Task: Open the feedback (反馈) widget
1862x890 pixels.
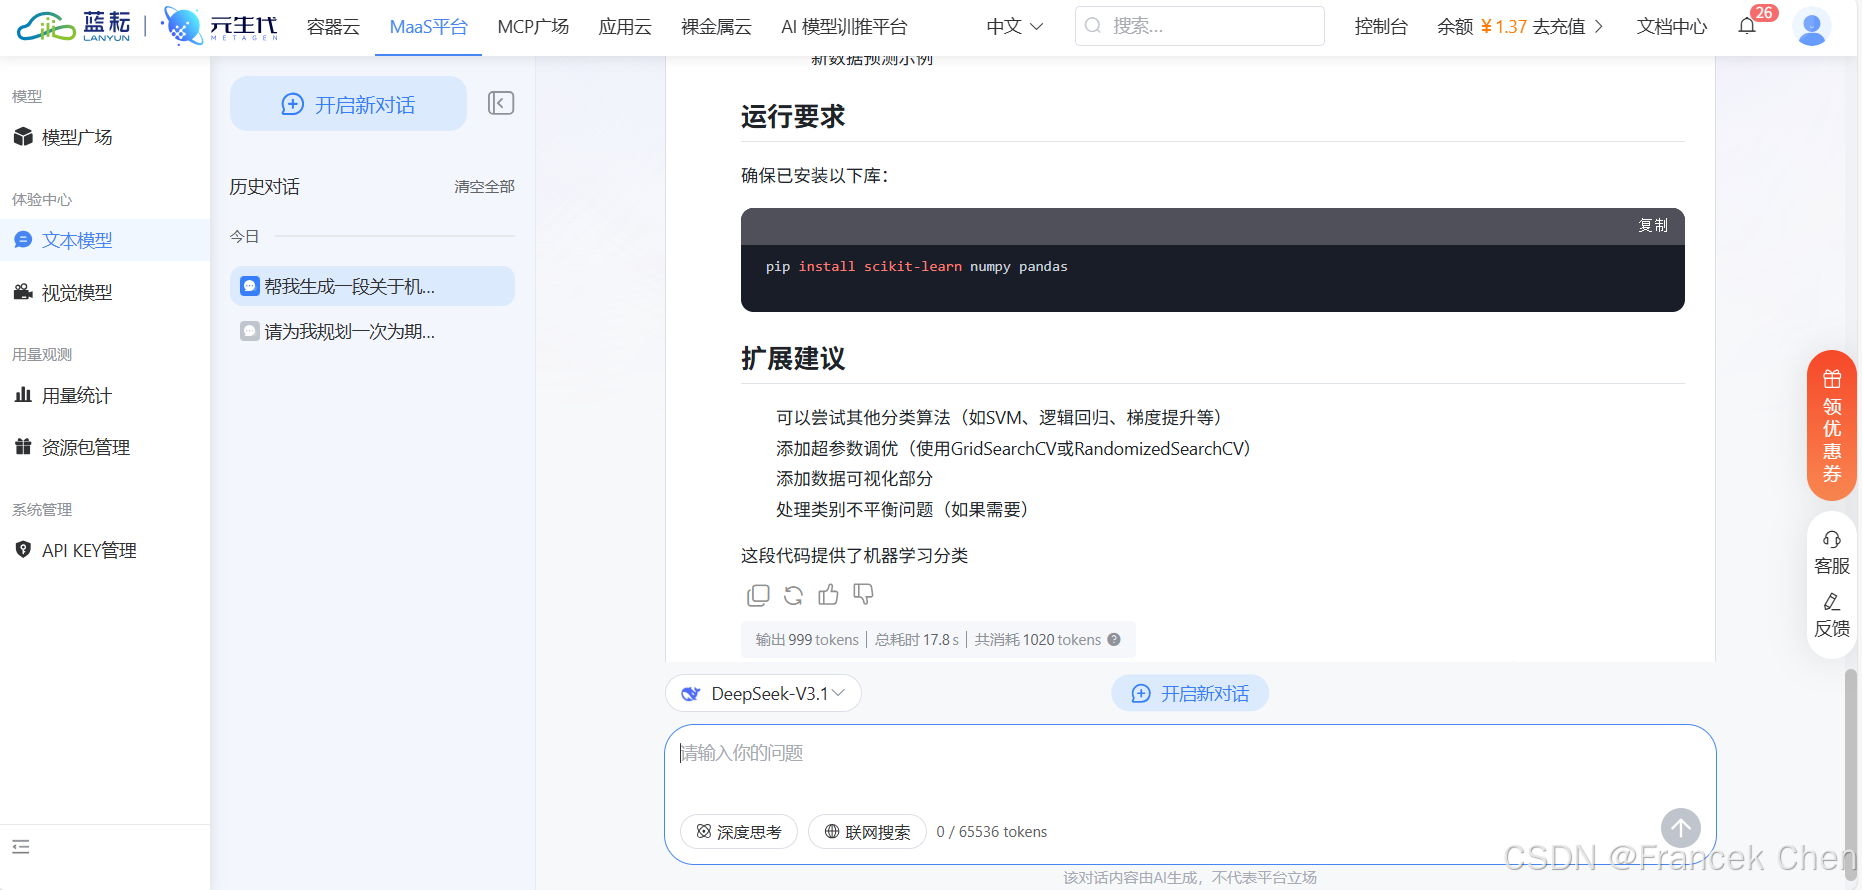Action: (1832, 615)
